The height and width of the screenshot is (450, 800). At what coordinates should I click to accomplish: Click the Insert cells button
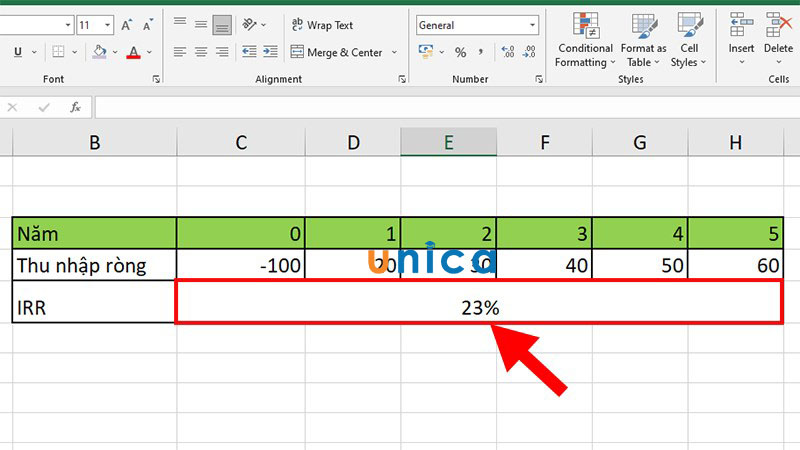741,39
